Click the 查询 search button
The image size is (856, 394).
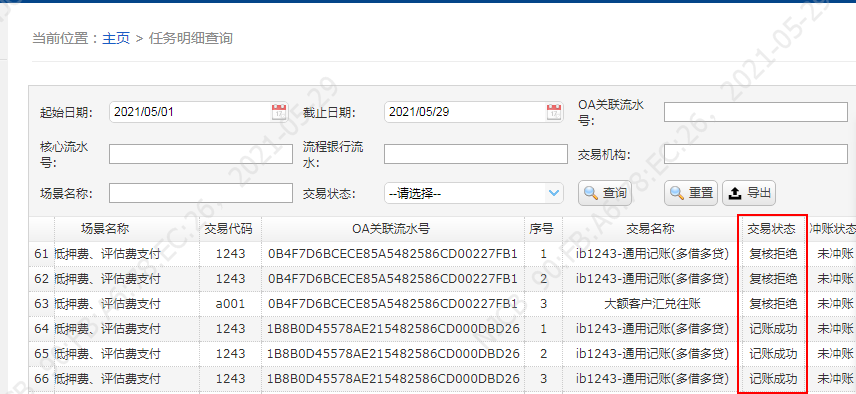coord(605,193)
